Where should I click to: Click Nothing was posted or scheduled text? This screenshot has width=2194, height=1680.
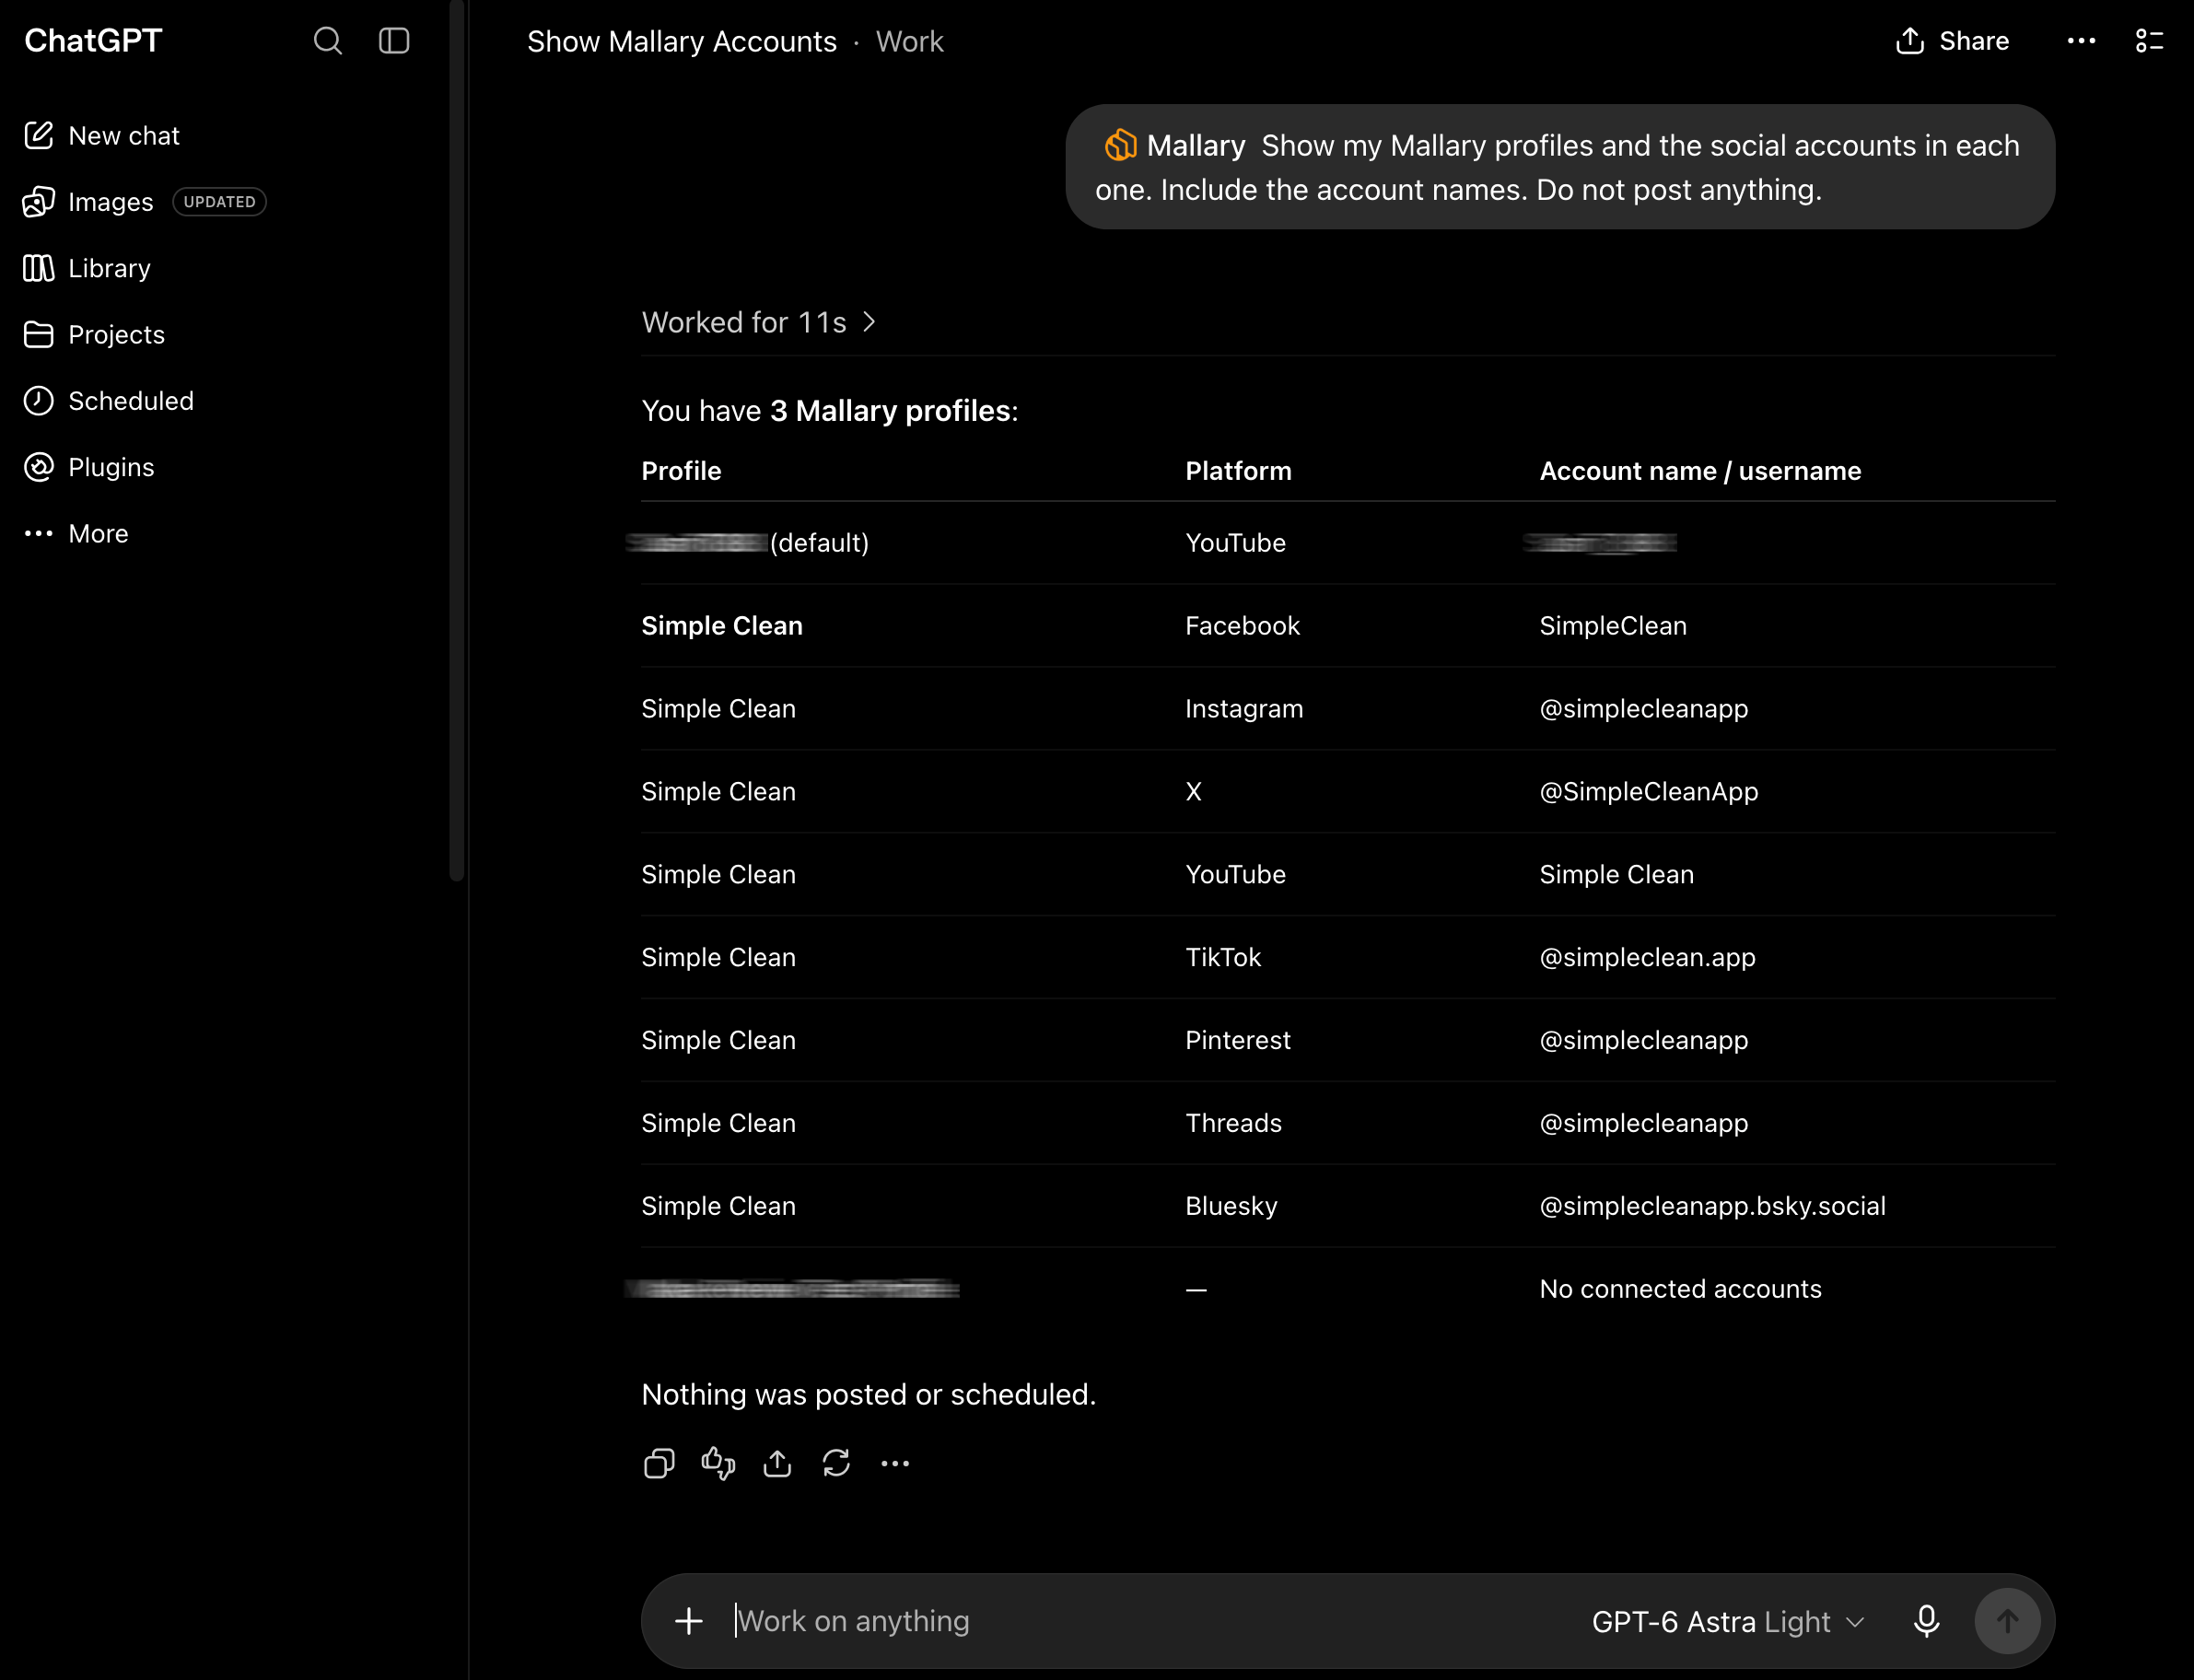tap(868, 1394)
